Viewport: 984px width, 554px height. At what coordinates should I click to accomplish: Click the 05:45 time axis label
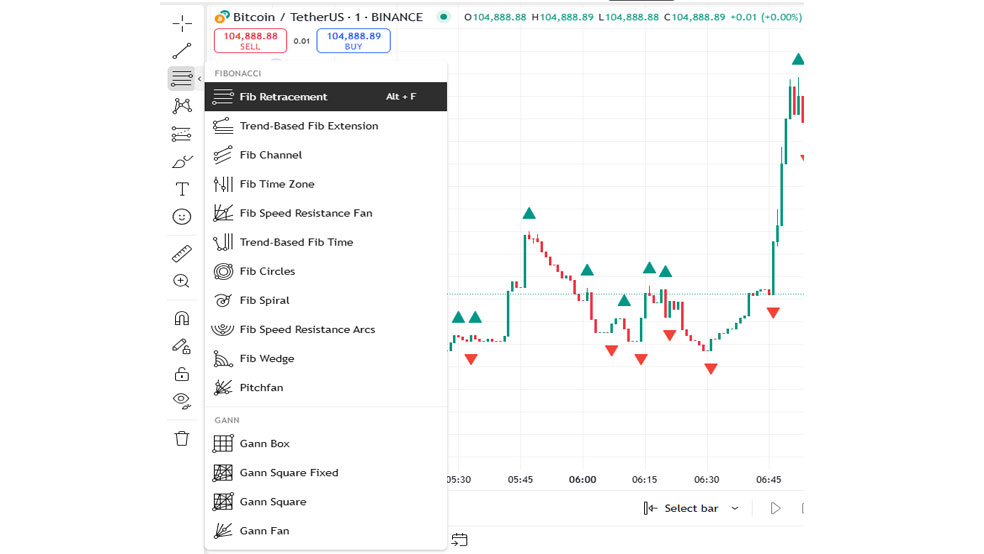click(x=520, y=479)
